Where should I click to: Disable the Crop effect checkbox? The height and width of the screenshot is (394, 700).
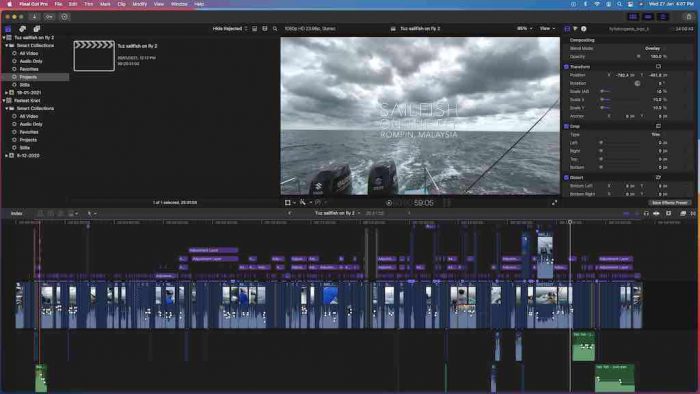[566, 126]
